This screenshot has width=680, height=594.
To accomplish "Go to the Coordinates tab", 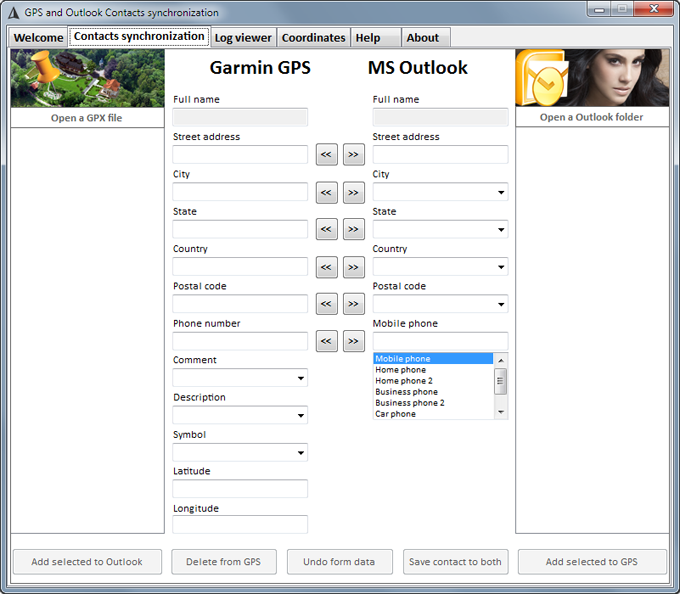I will (314, 38).
